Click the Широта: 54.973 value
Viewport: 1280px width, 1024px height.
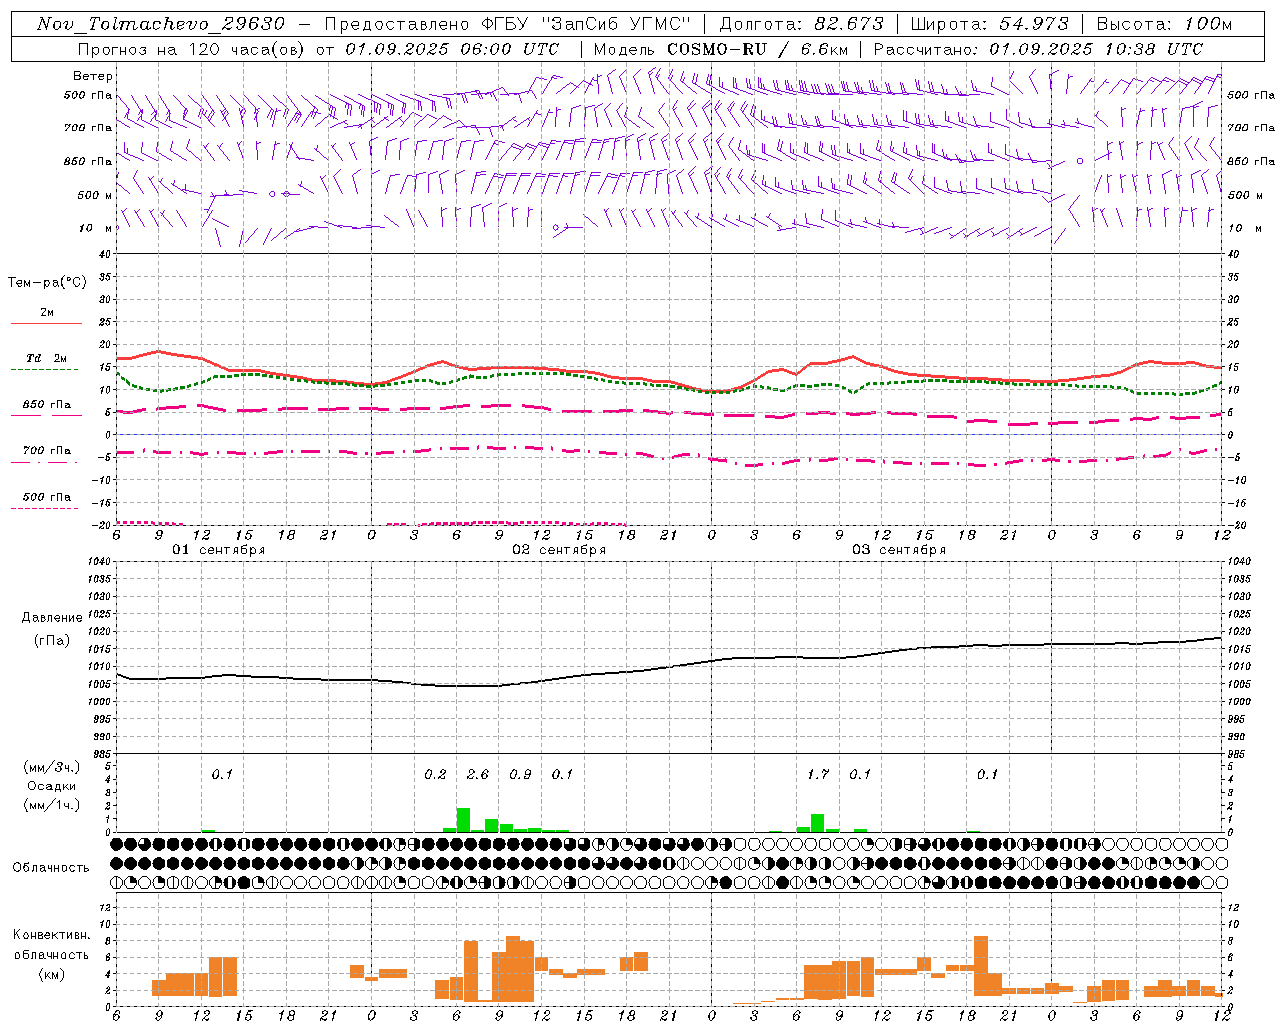coord(990,24)
